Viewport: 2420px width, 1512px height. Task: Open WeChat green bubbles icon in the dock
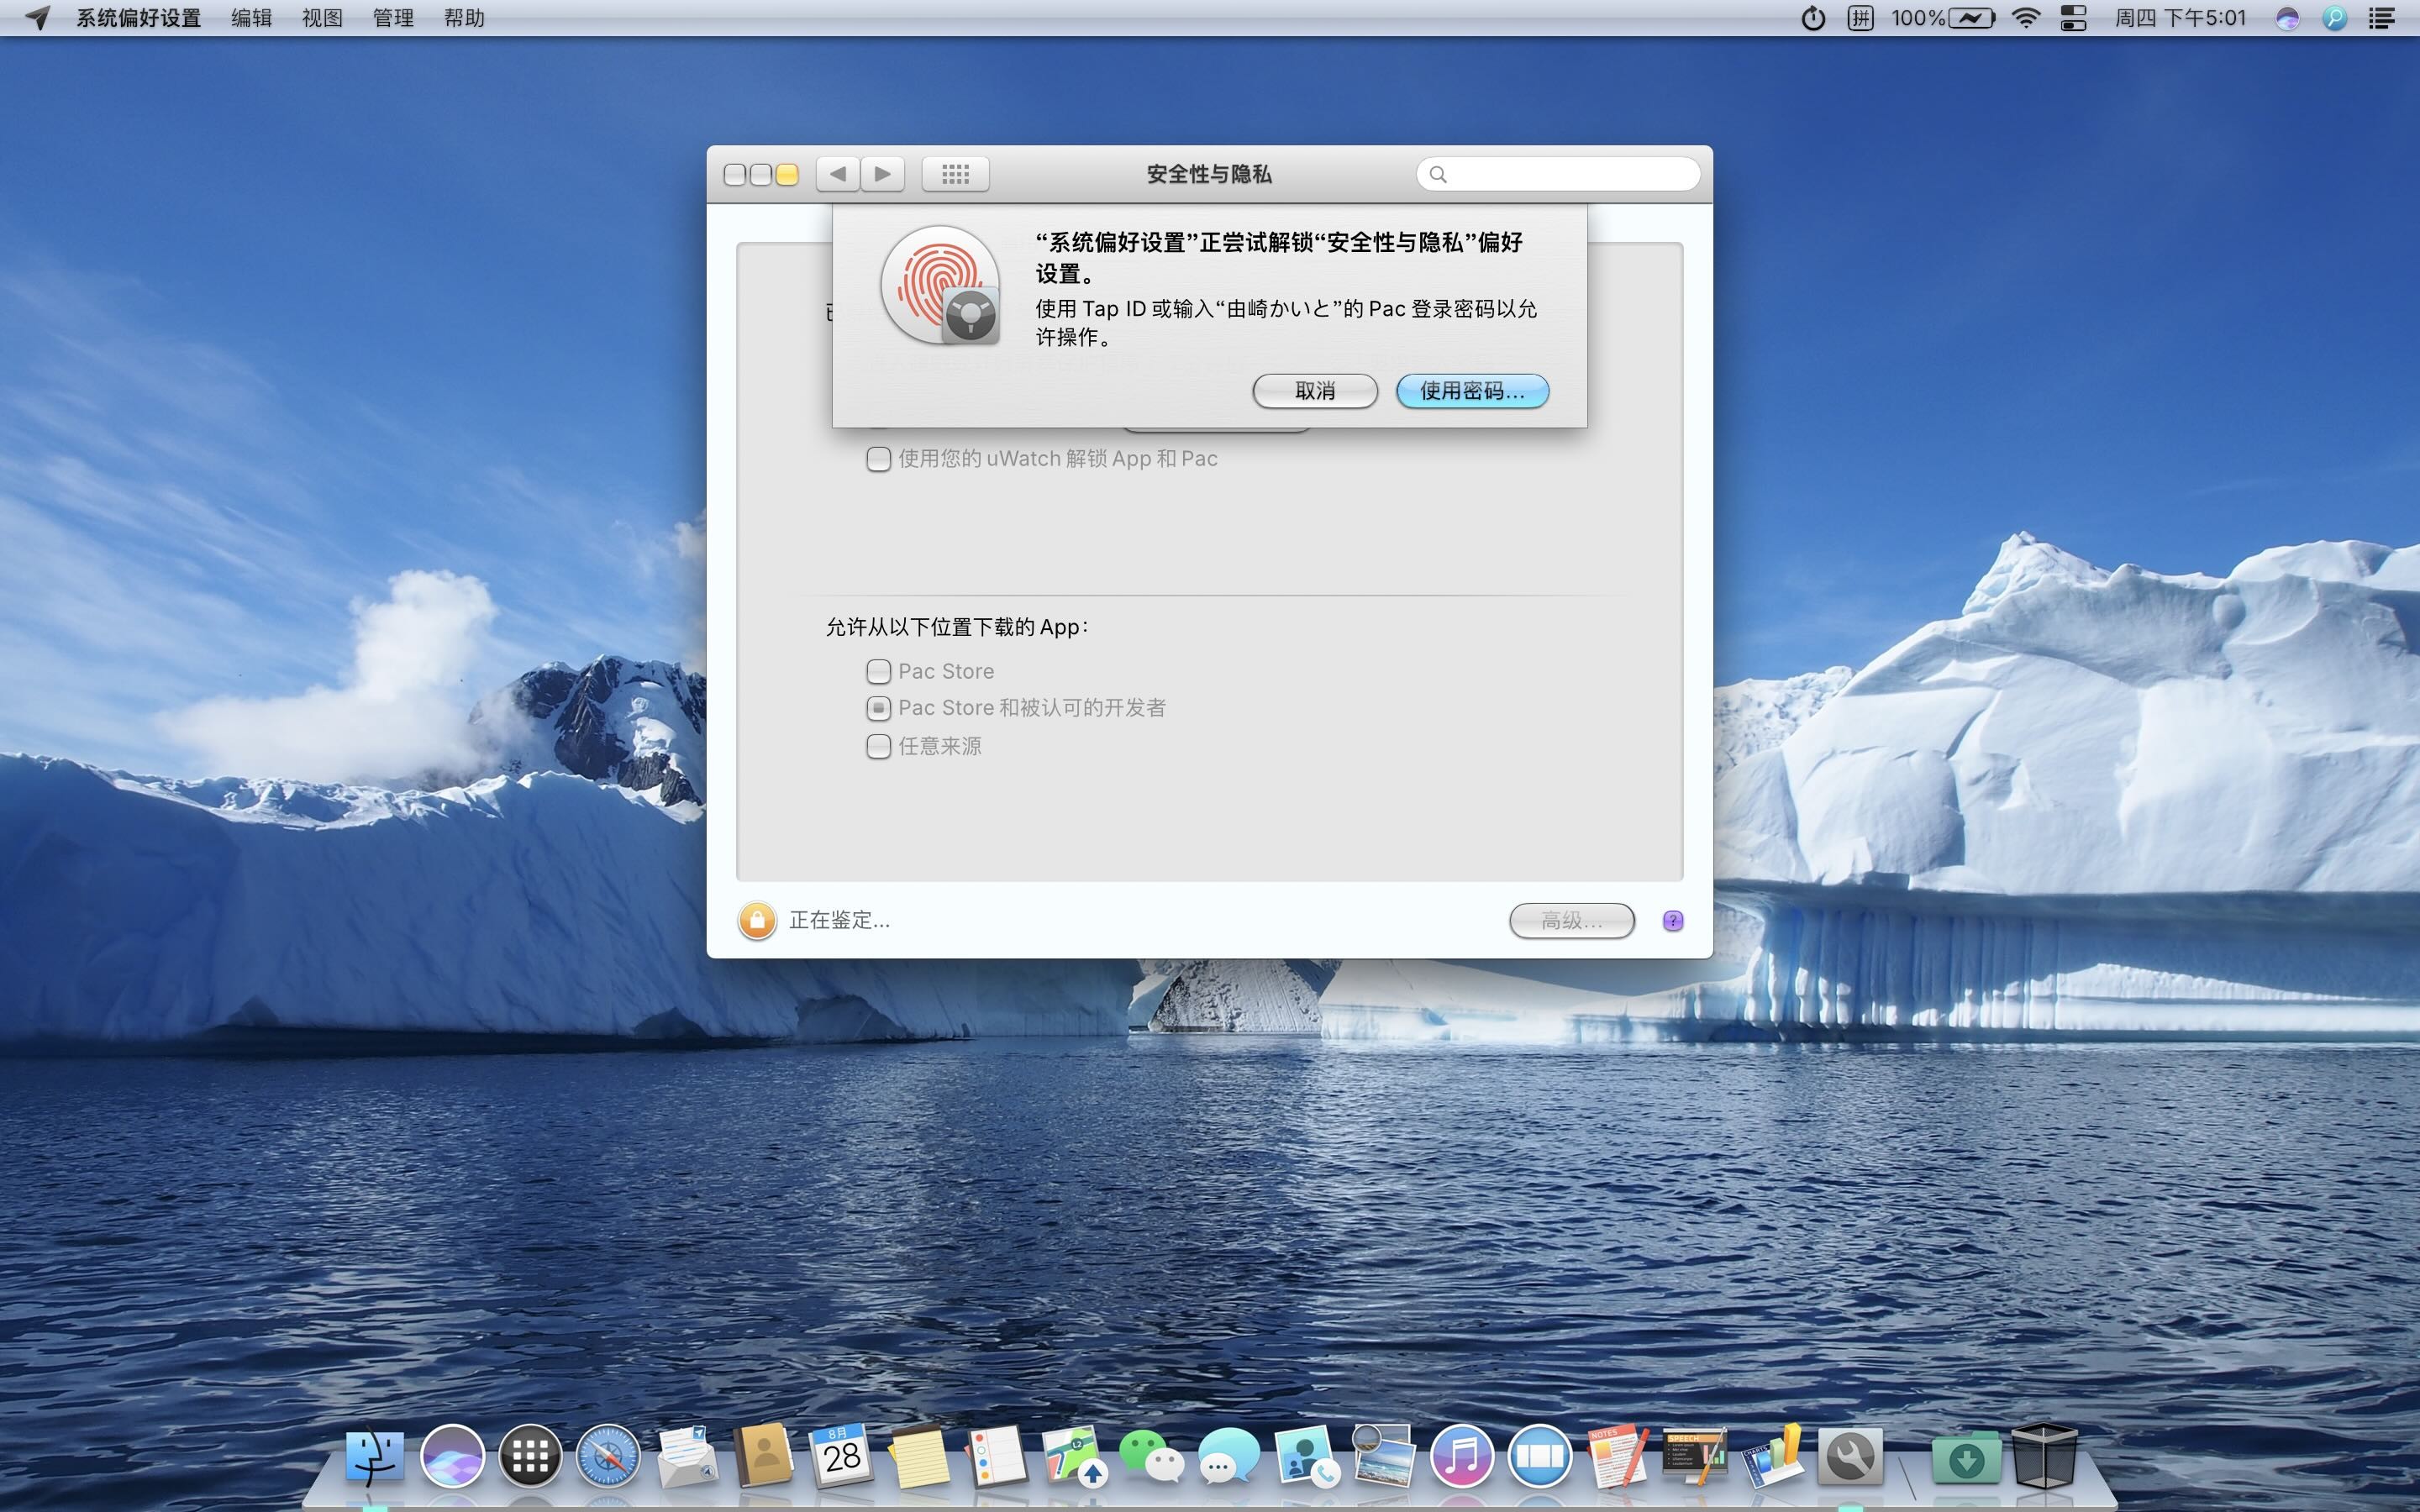tap(1151, 1456)
